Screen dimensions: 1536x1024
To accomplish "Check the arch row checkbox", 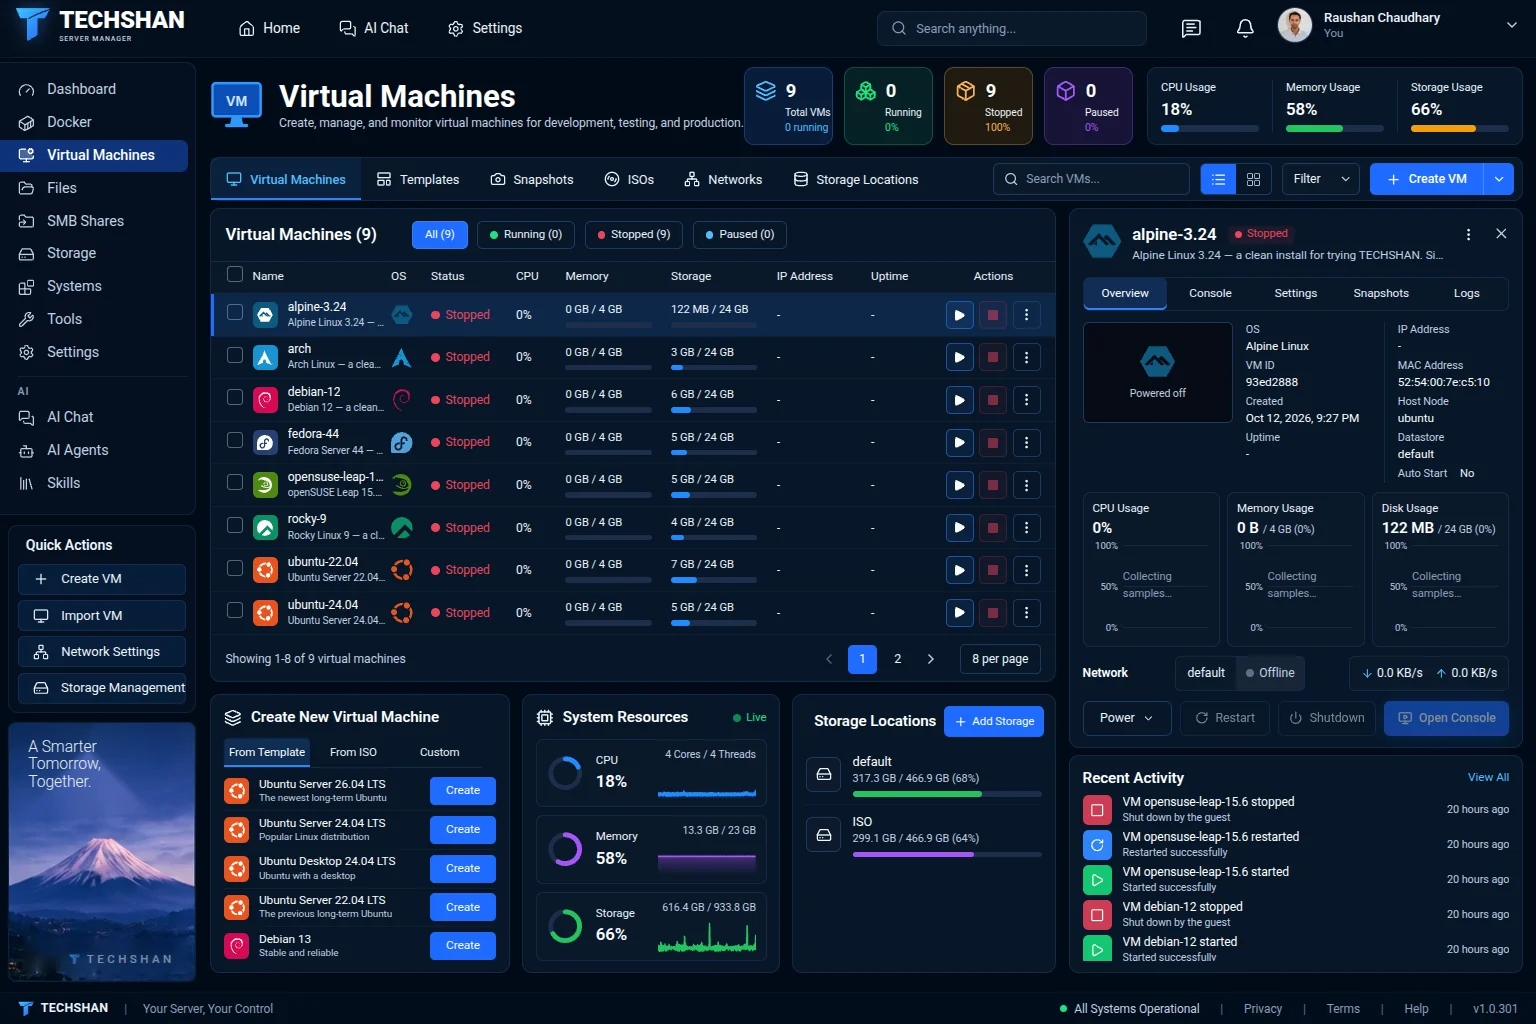I will coord(235,355).
